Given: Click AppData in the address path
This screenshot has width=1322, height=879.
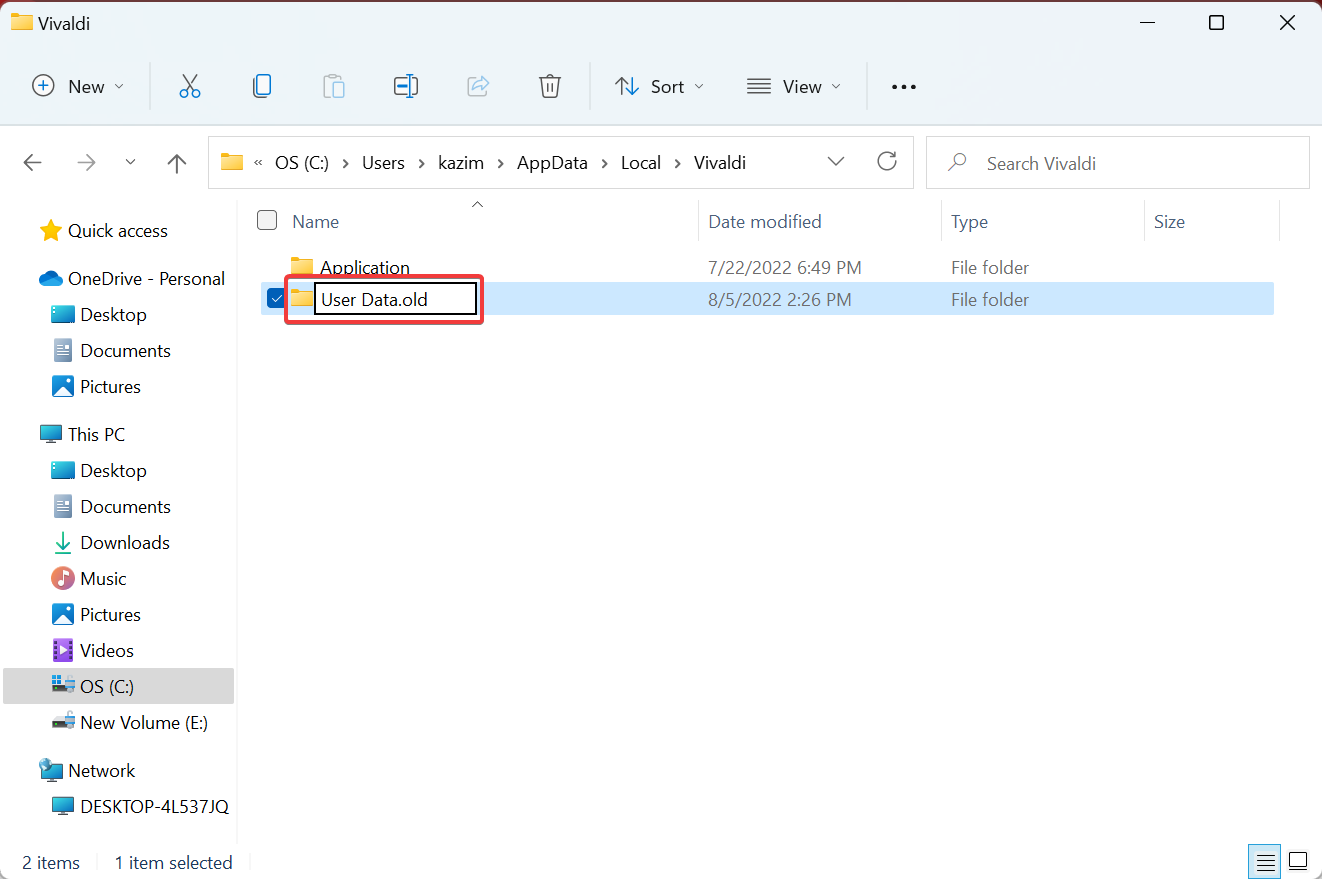Looking at the screenshot, I should [x=552, y=163].
